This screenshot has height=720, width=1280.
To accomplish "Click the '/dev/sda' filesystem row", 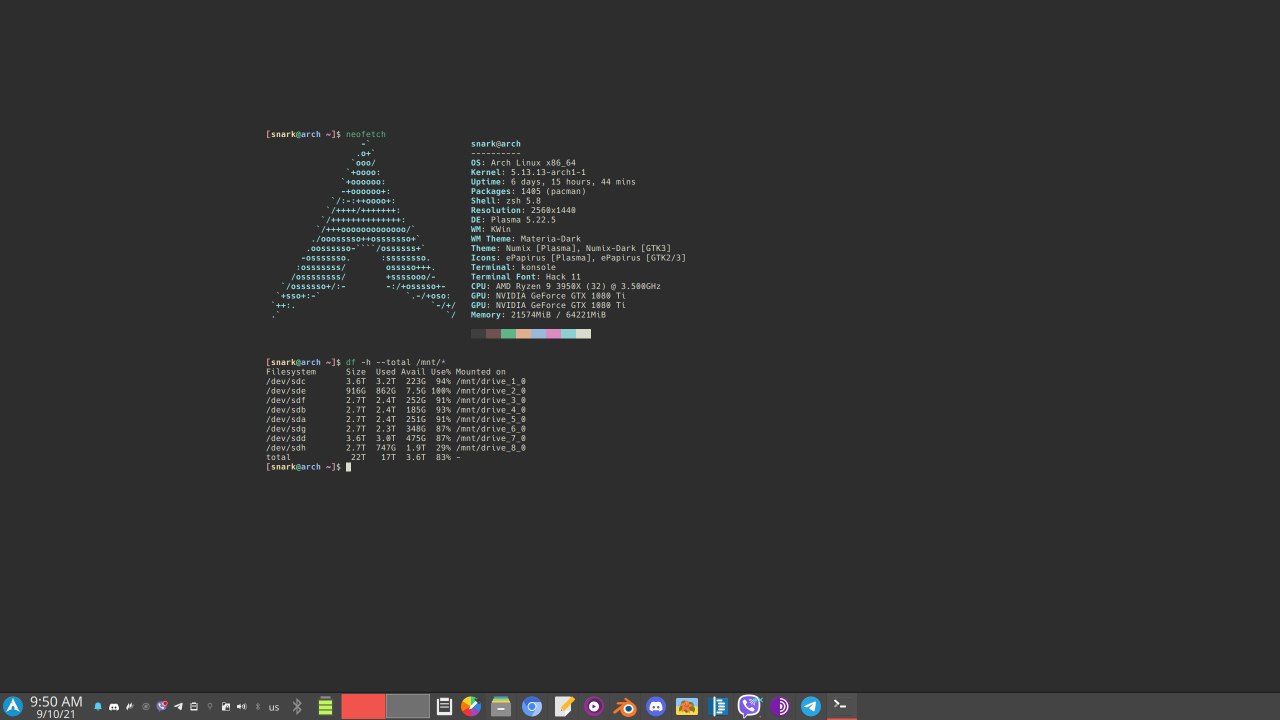I will (x=396, y=419).
